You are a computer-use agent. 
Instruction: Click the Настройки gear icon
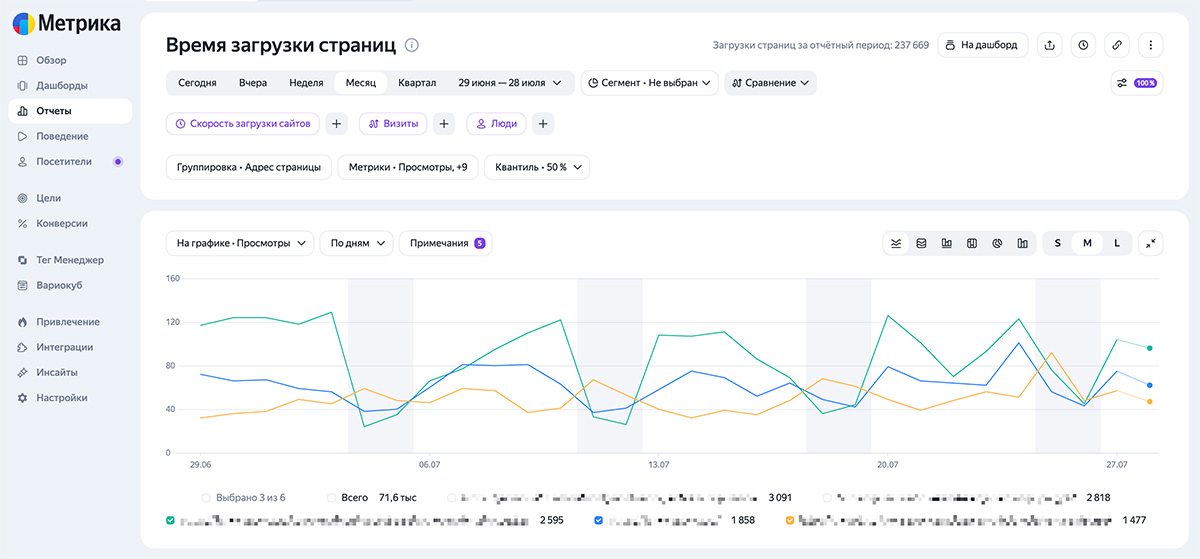coord(22,398)
